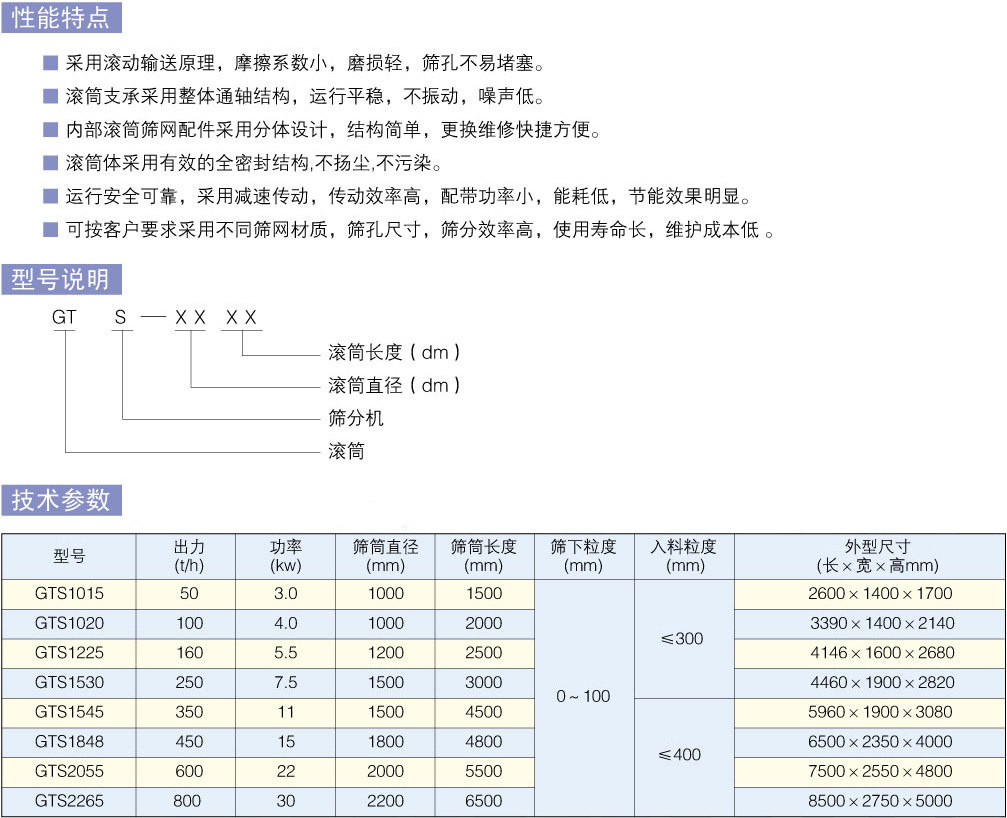Click the 筛分机 label
Viewport: 1007px width, 818px height.
[355, 418]
